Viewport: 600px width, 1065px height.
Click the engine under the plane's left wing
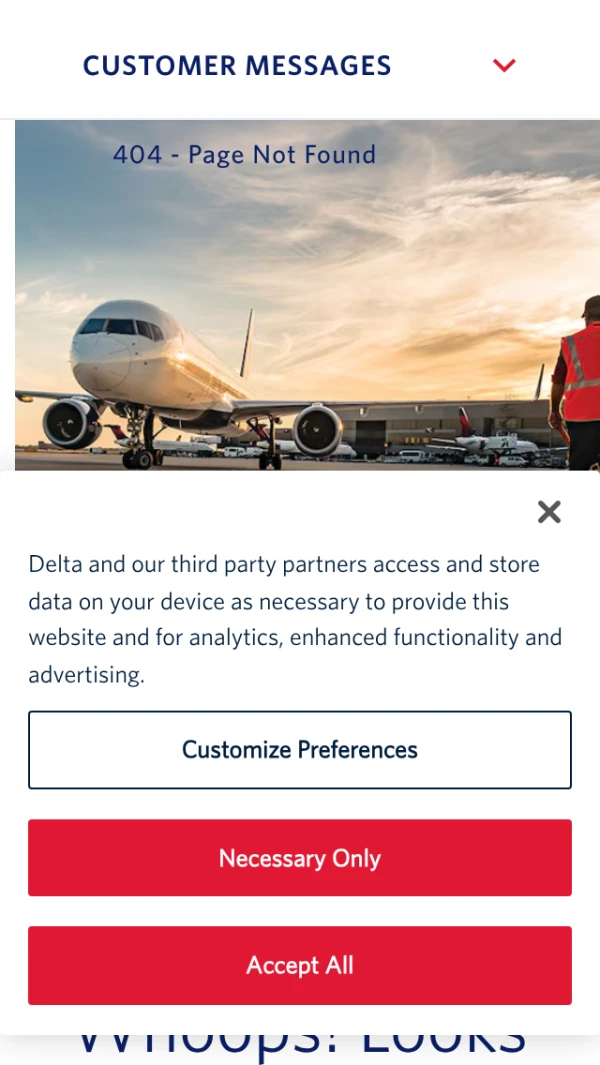(x=318, y=429)
